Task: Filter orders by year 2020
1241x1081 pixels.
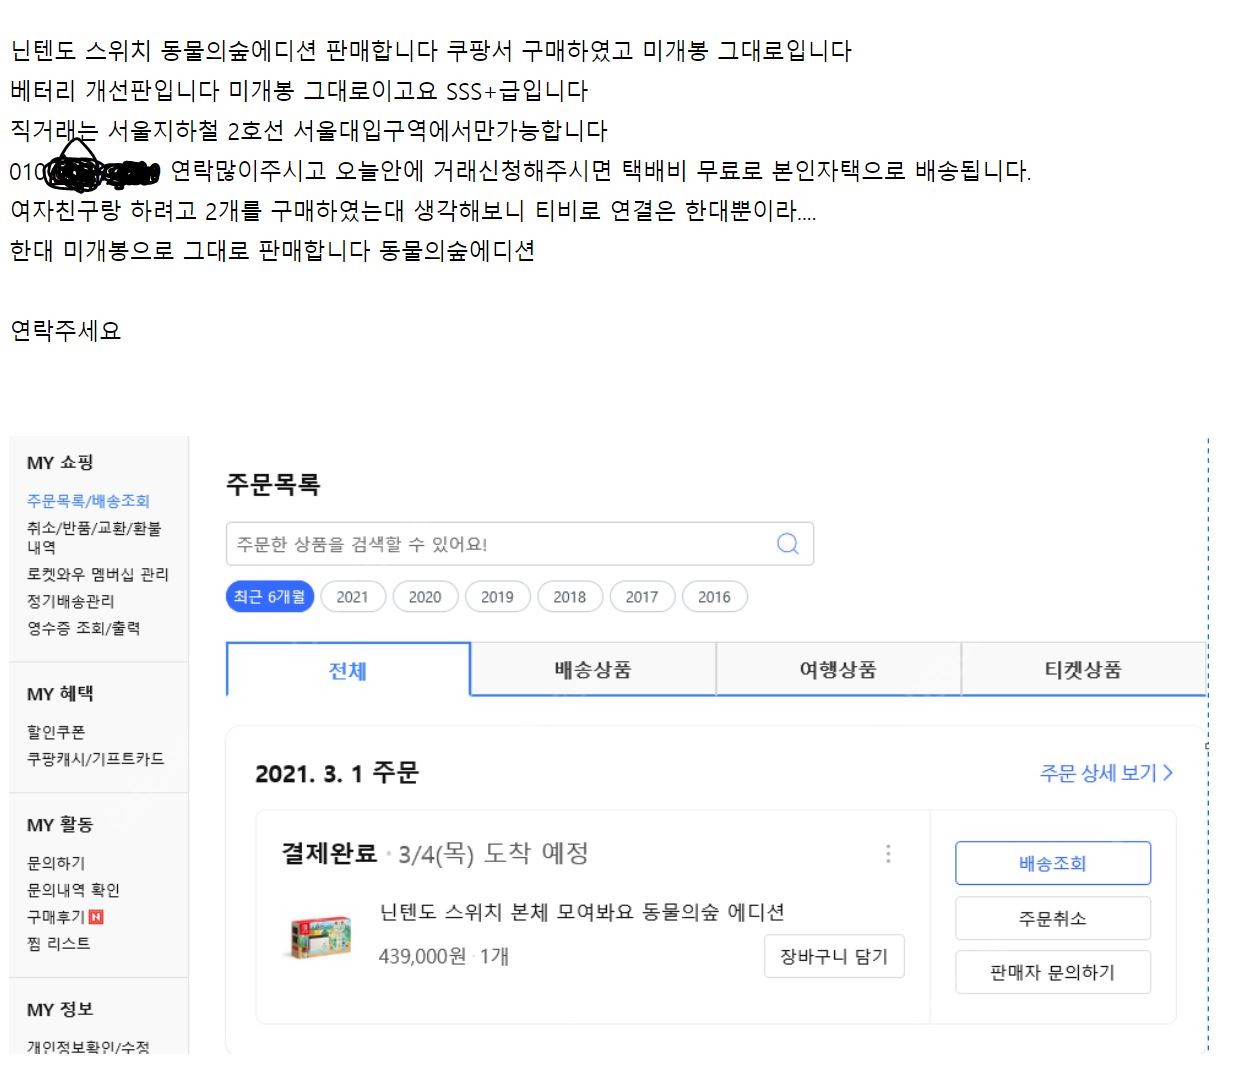Action: tap(425, 597)
